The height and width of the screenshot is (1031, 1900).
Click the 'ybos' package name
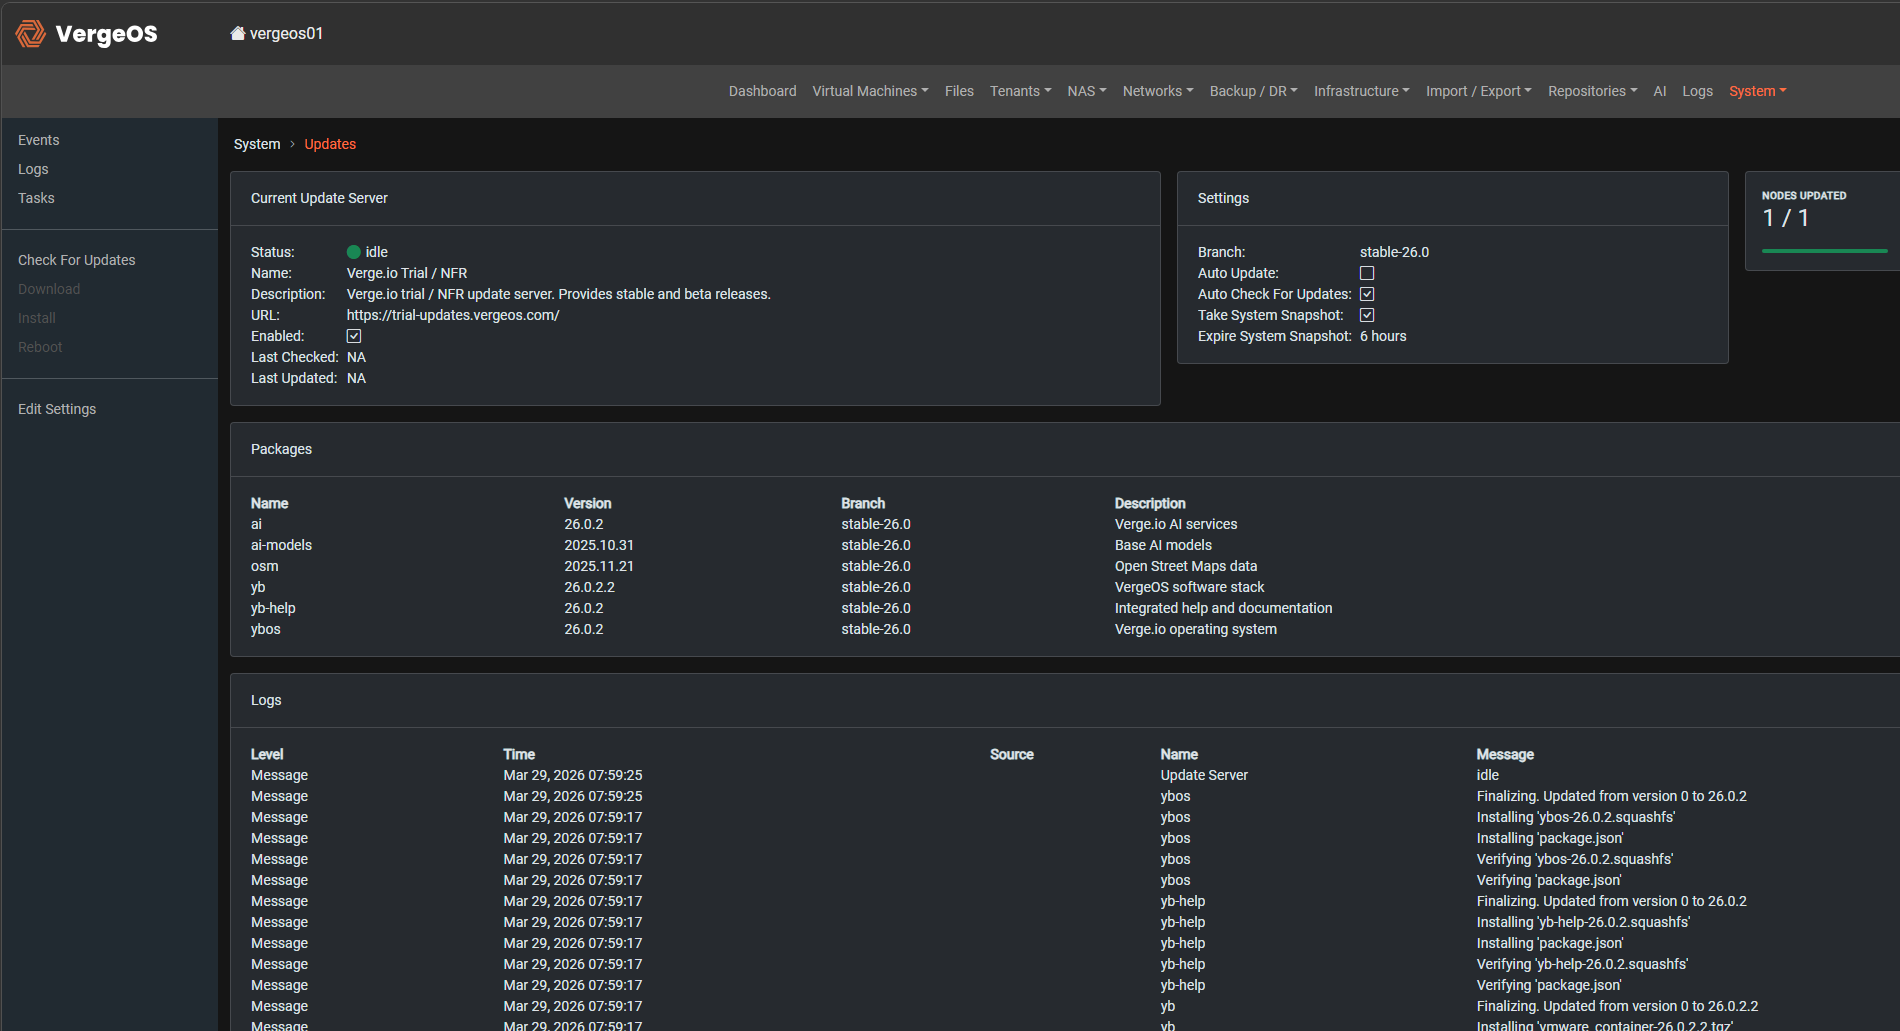click(x=265, y=629)
